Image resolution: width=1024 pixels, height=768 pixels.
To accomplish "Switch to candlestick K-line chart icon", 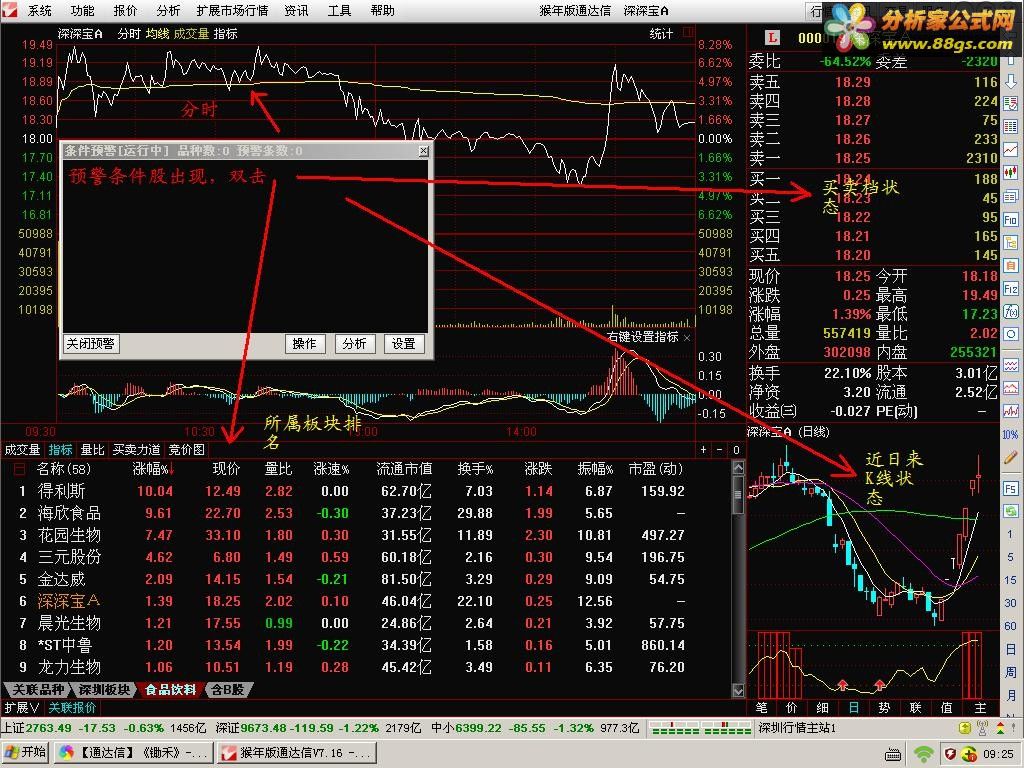I will point(1010,172).
